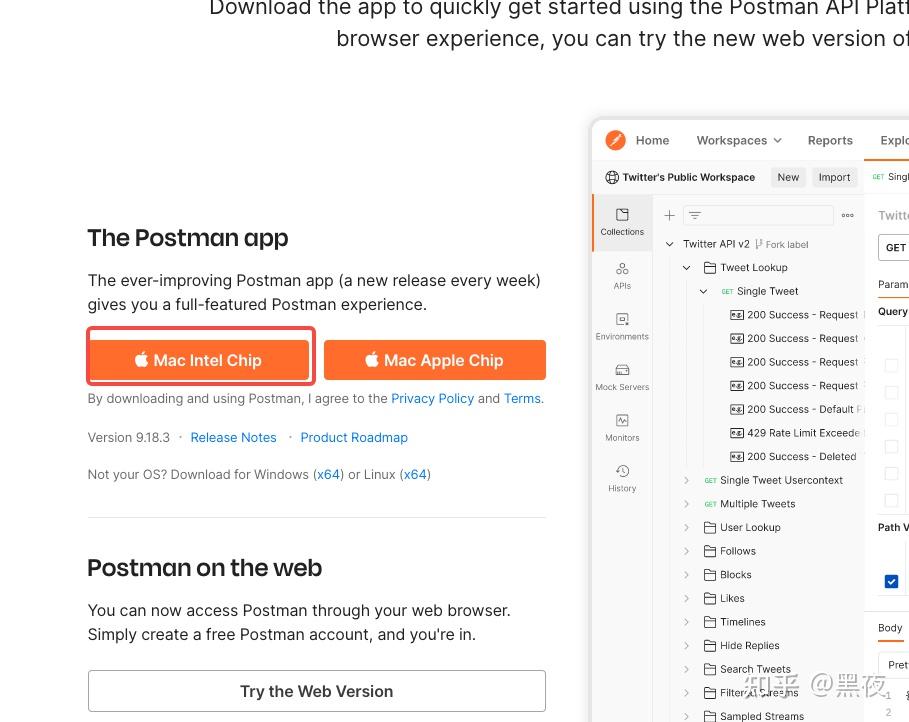Open the Terms link
Image resolution: width=909 pixels, height=722 pixels.
click(522, 398)
